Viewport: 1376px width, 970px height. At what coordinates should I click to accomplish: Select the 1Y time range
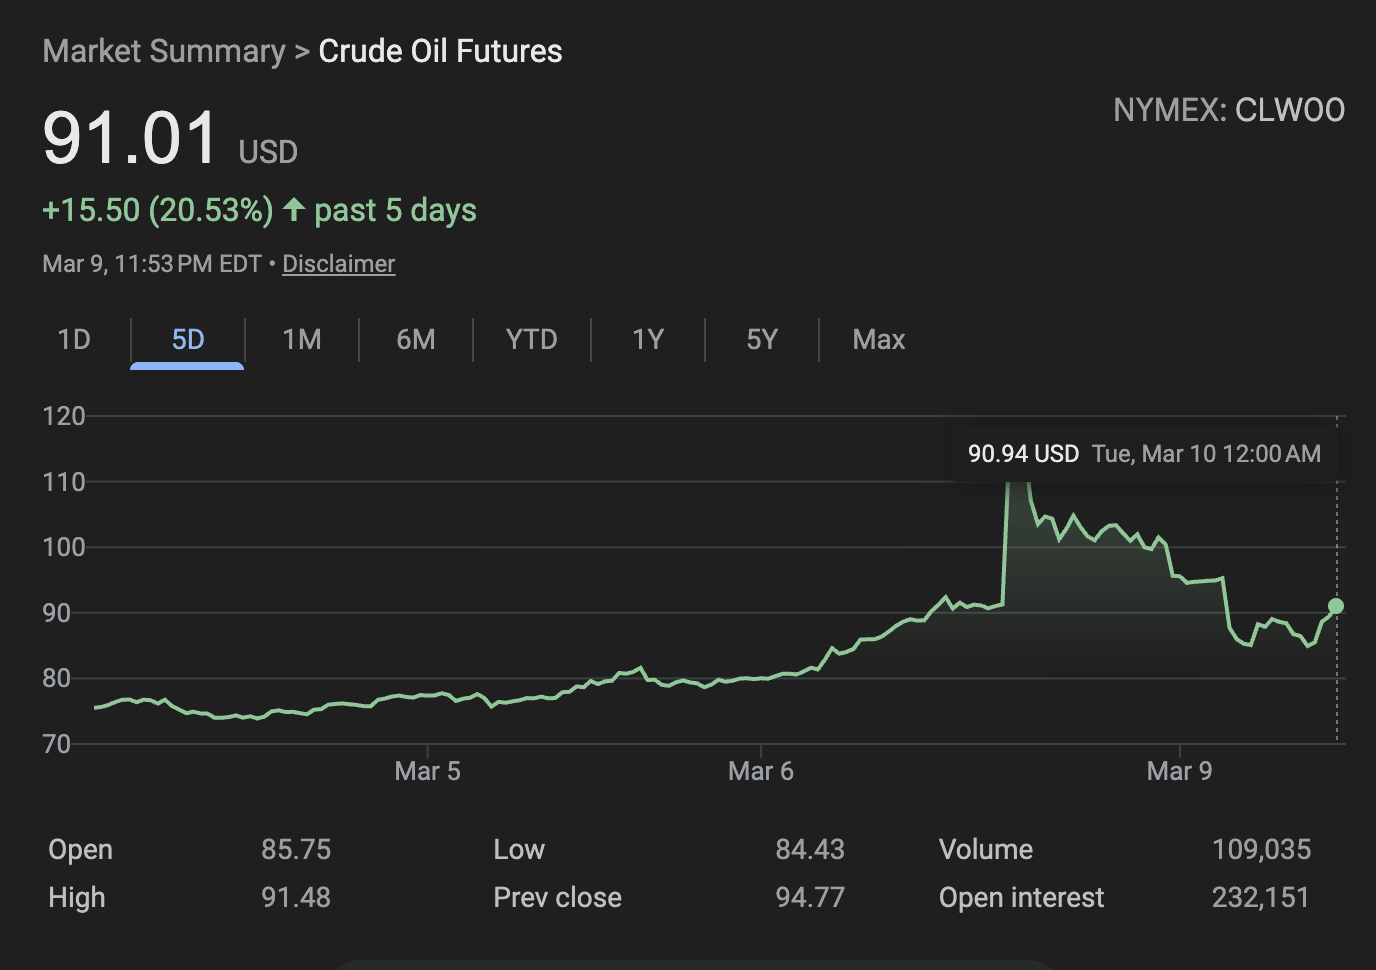(648, 340)
